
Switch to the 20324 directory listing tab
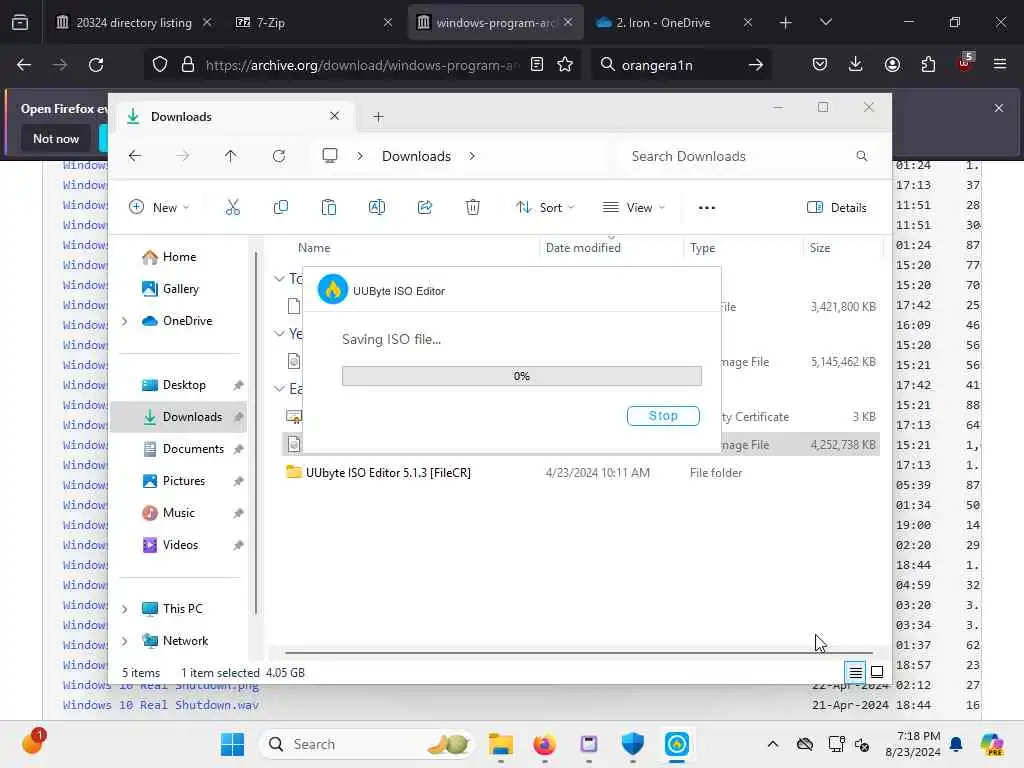[134, 22]
